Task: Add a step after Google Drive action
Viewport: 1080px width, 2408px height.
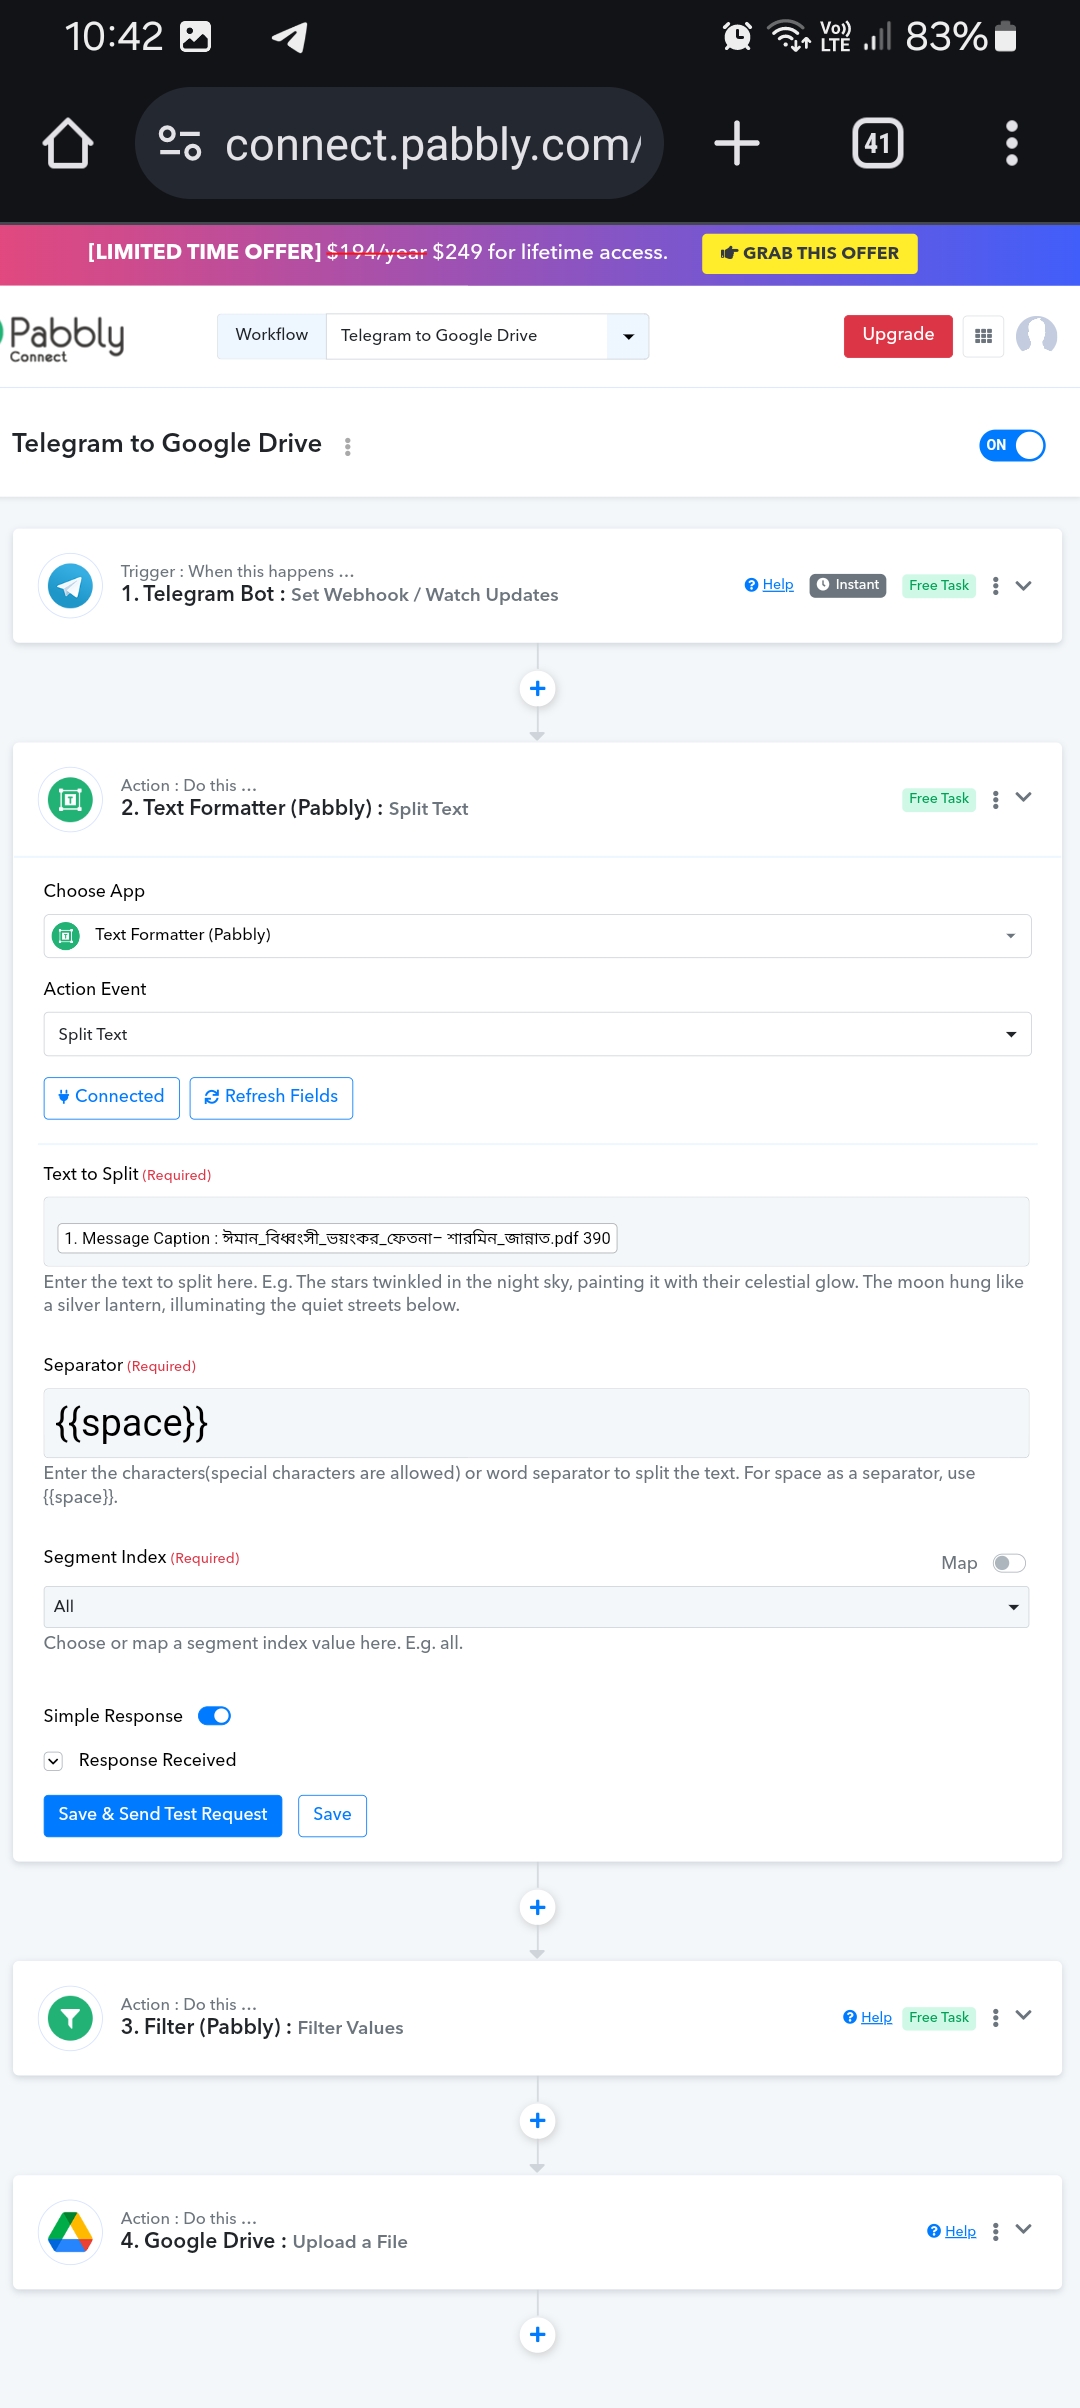Action: pos(537,2335)
